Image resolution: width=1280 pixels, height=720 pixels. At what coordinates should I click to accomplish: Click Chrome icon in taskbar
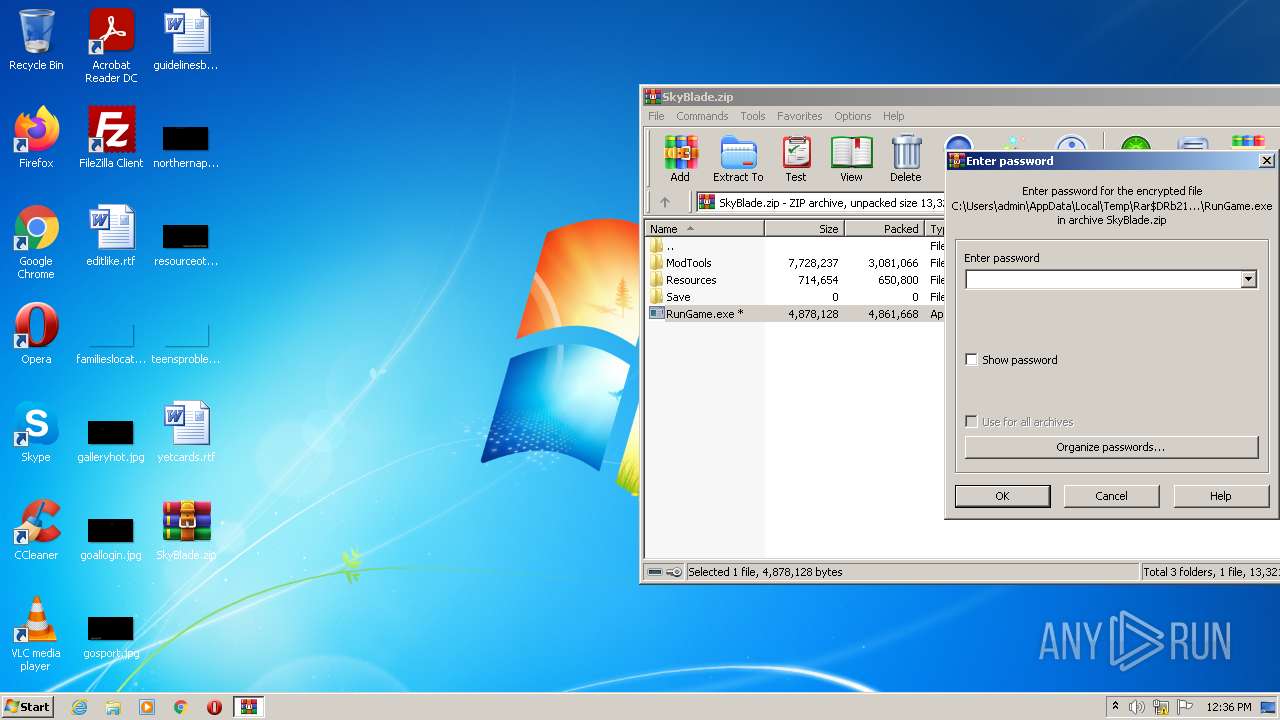181,707
